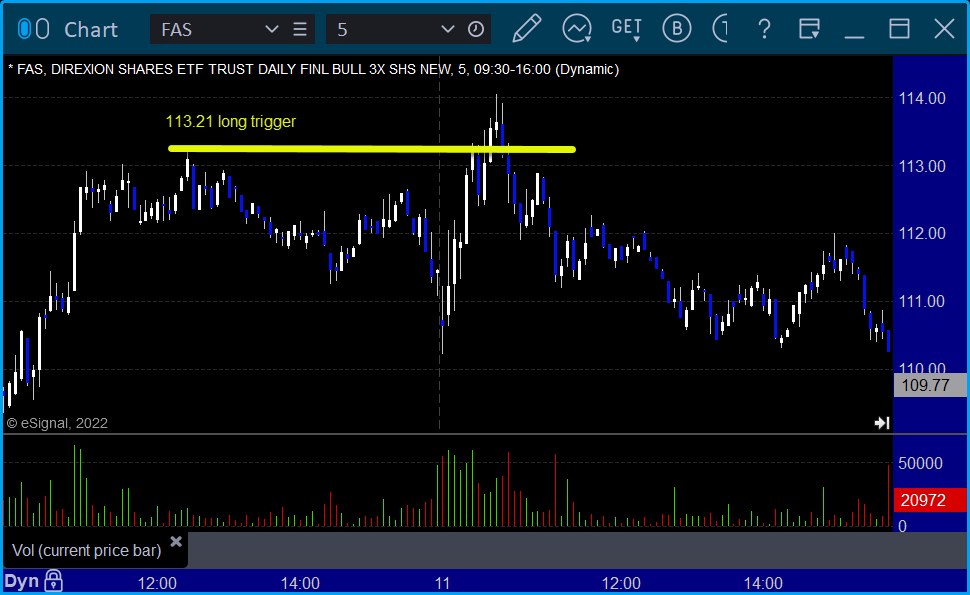Click the Vol (current price bar) label
Screen dimensions: 970x595
[x=87, y=550]
